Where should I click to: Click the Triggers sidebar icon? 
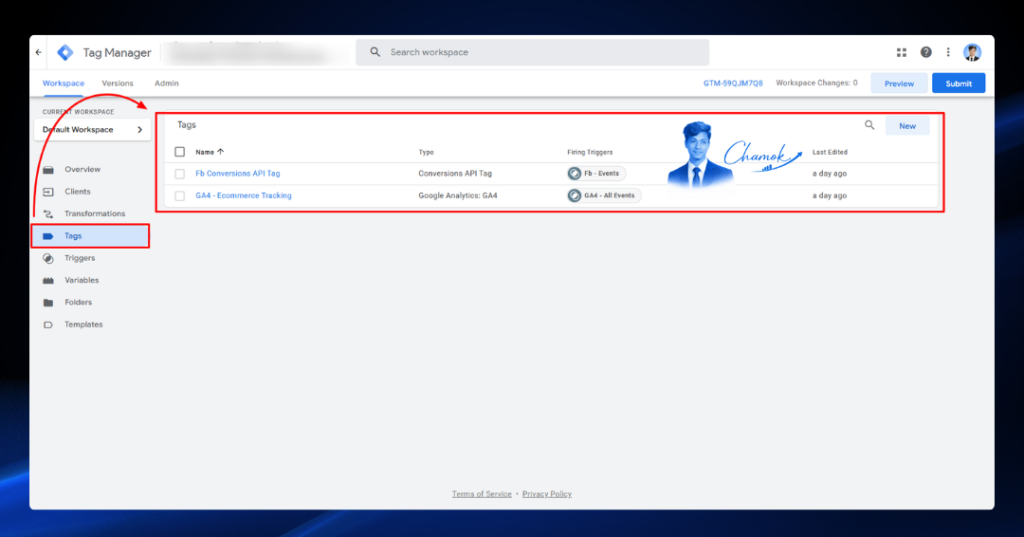48,258
